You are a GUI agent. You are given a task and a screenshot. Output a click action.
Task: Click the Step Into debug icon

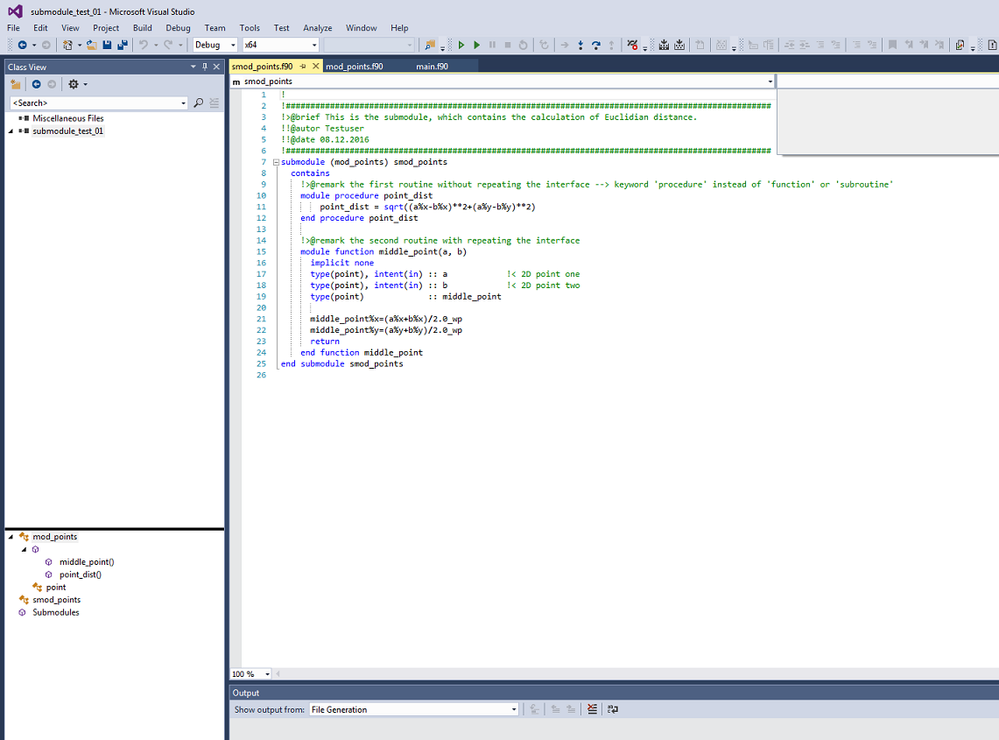pos(580,45)
